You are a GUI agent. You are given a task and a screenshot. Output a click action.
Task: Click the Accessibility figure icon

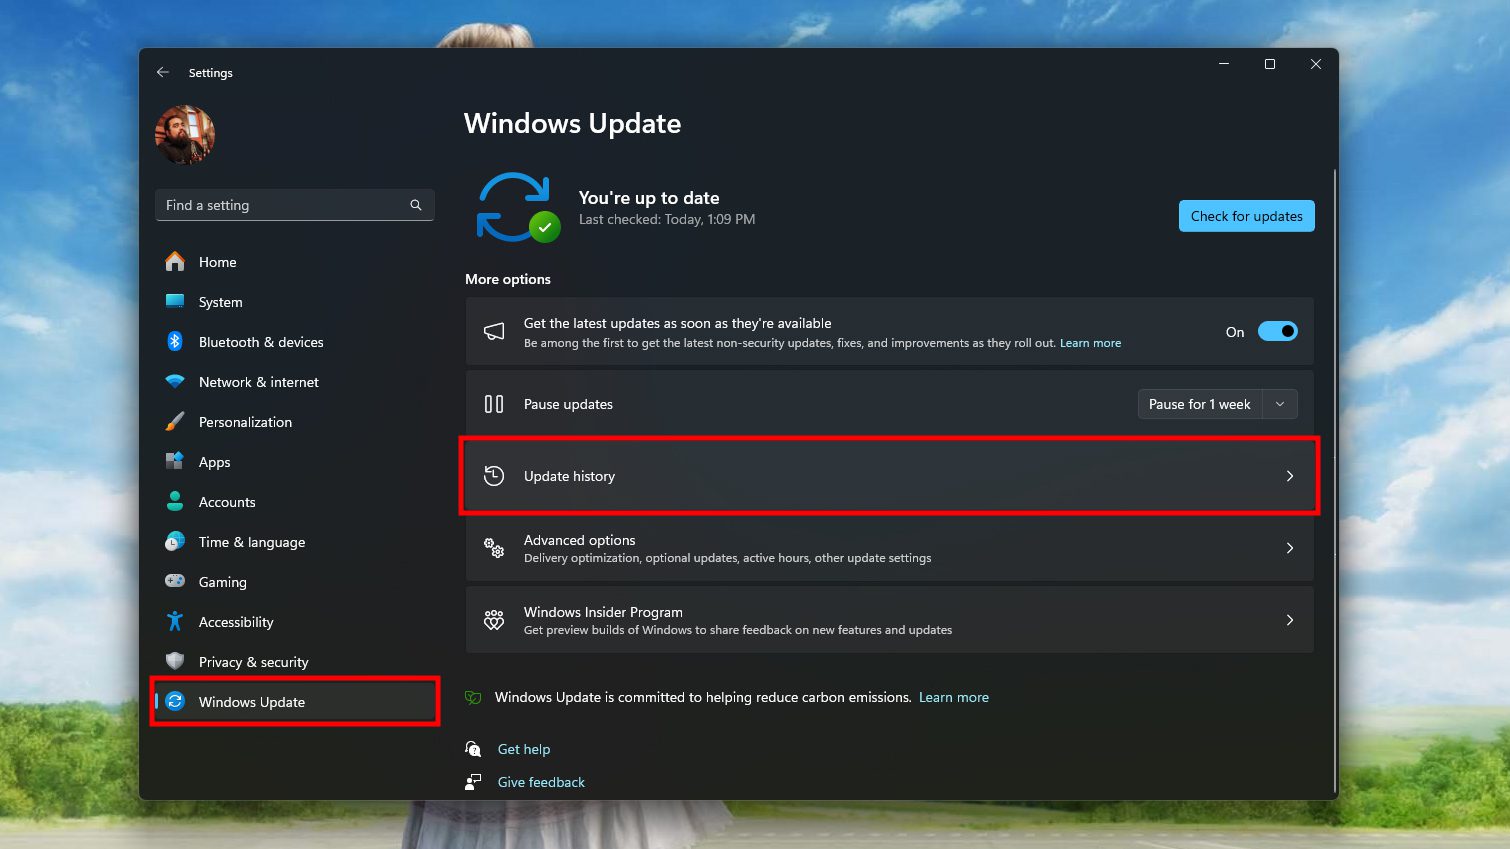click(x=175, y=621)
